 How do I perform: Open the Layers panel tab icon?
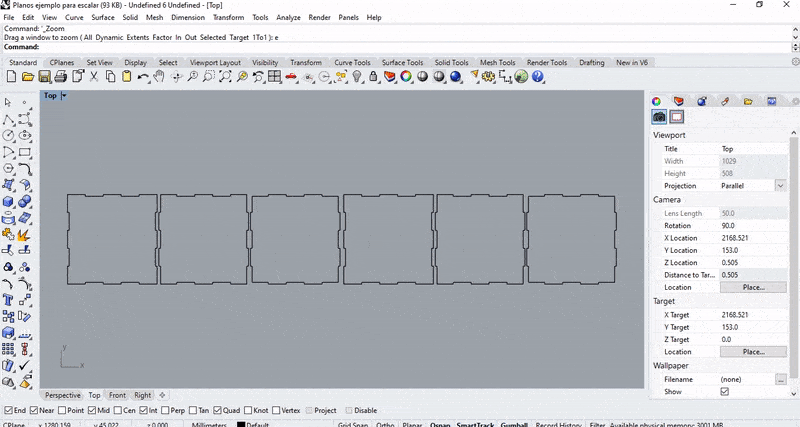pyautogui.click(x=679, y=101)
